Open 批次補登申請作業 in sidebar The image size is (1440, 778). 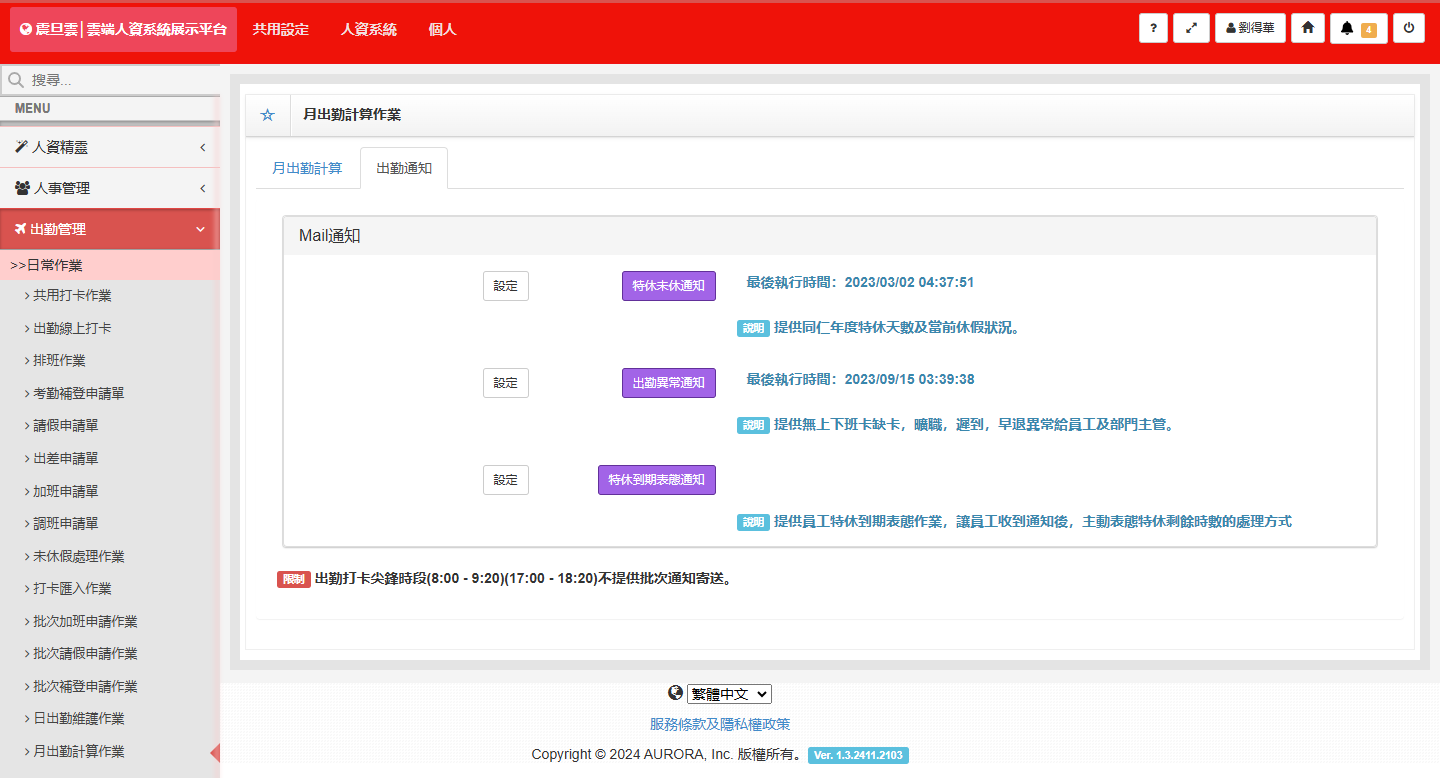85,687
